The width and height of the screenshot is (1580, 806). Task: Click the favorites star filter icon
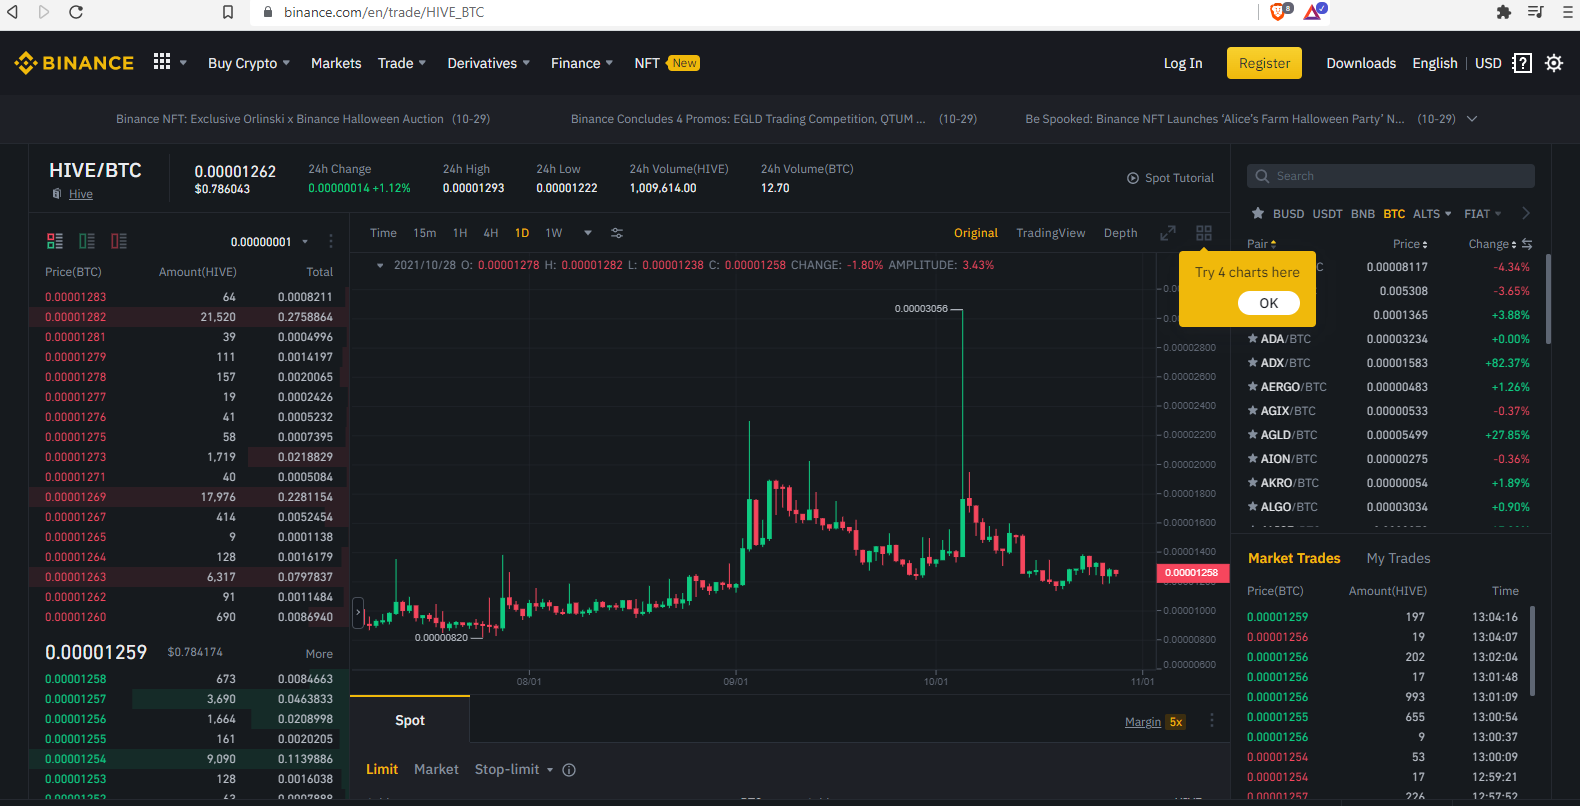pyautogui.click(x=1258, y=213)
